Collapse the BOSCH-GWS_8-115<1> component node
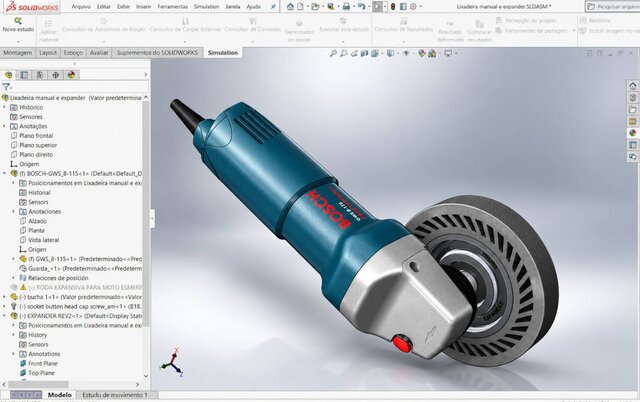Viewport: 640px width, 402px height. click(x=4, y=173)
